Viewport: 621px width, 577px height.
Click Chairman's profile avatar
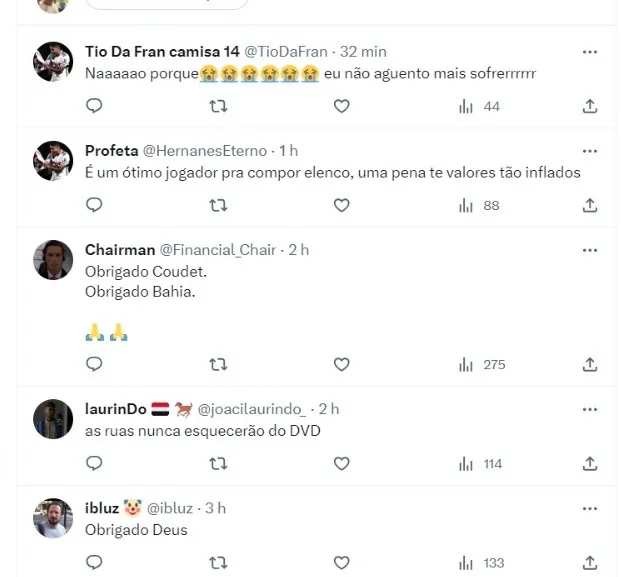pyautogui.click(x=53, y=260)
